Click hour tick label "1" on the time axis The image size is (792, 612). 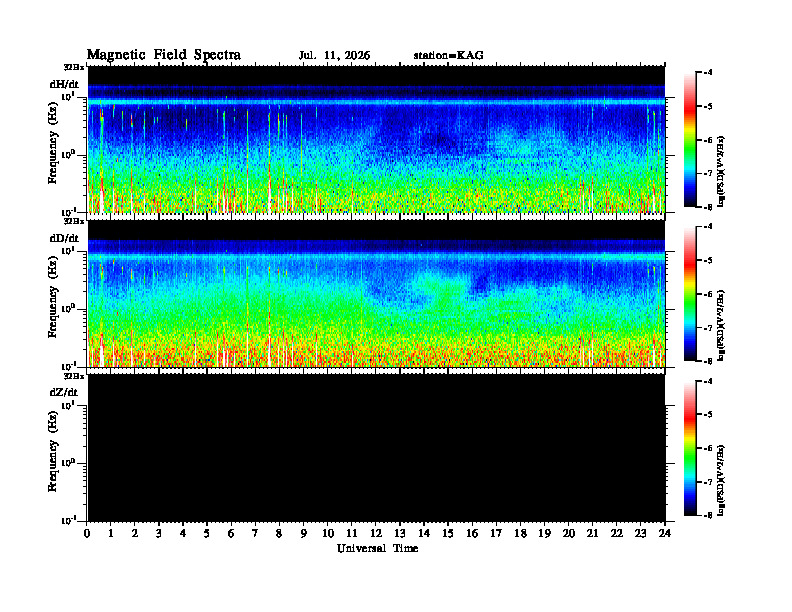pyautogui.click(x=111, y=534)
